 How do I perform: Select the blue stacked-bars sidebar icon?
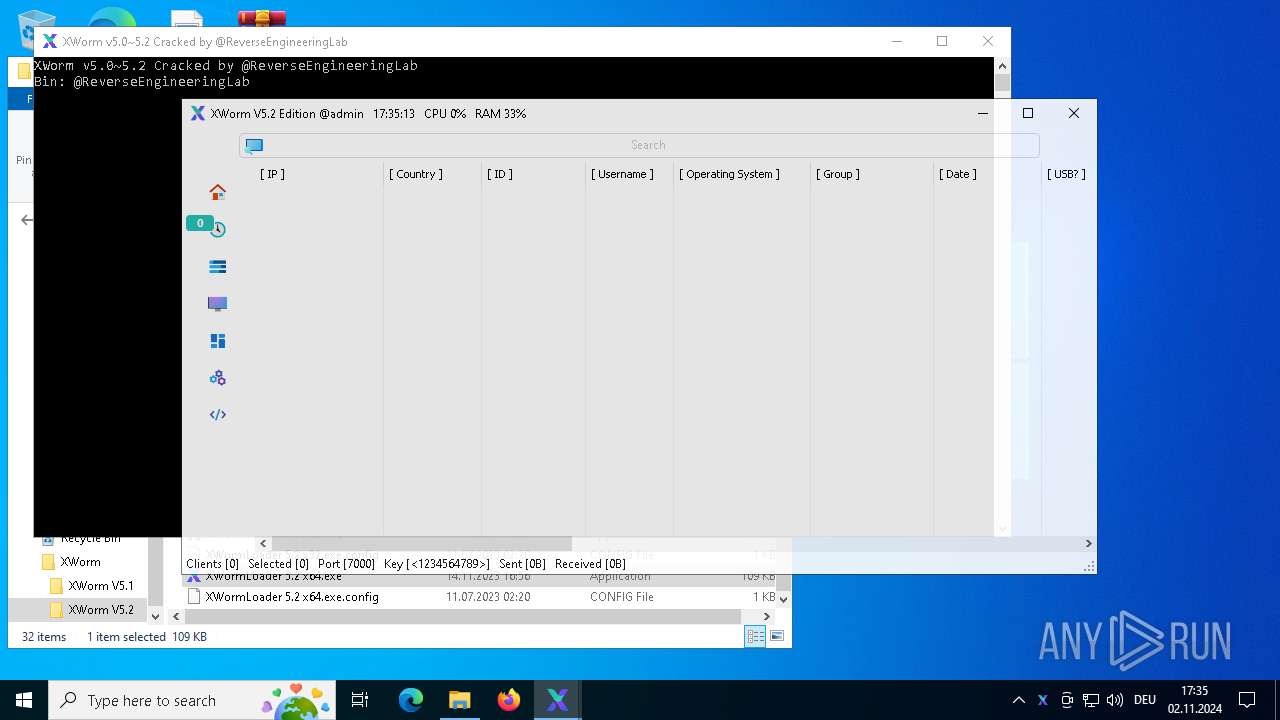[x=217, y=267]
